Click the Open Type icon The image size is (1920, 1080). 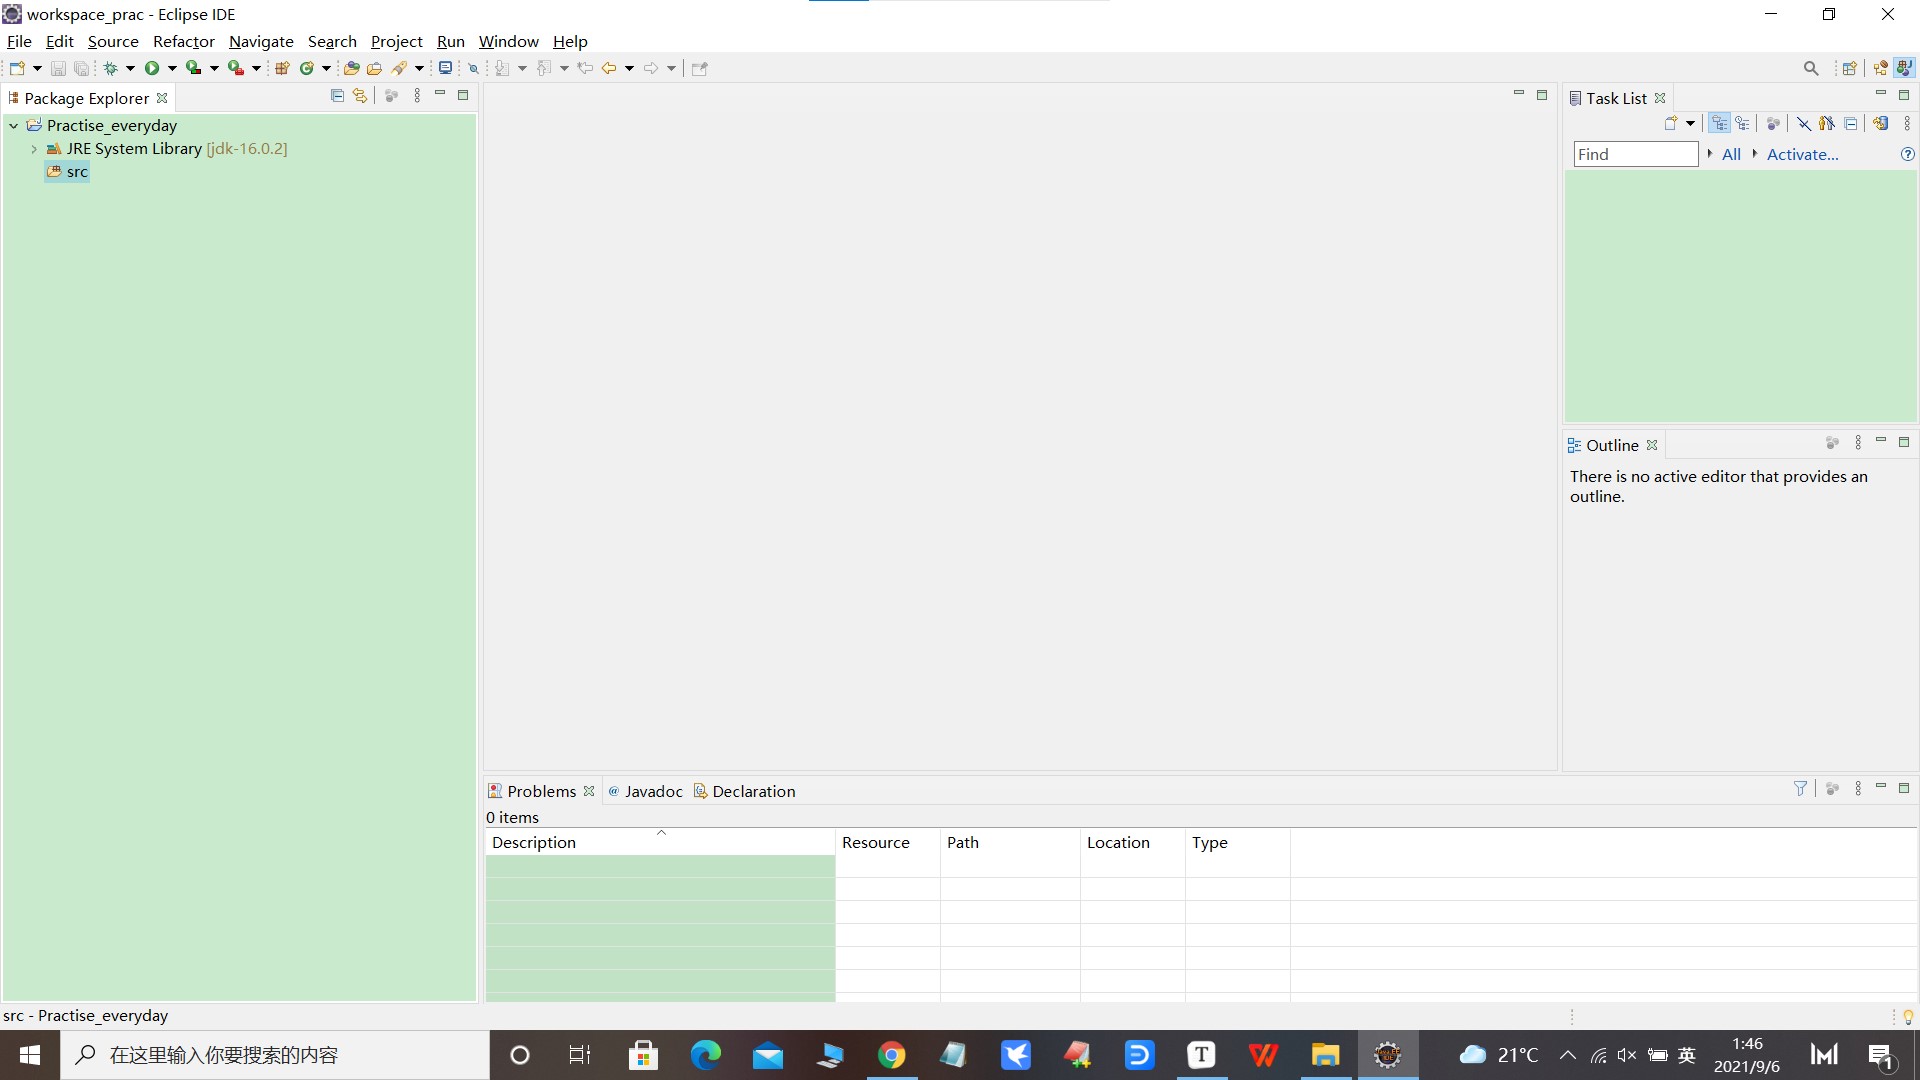coord(351,68)
